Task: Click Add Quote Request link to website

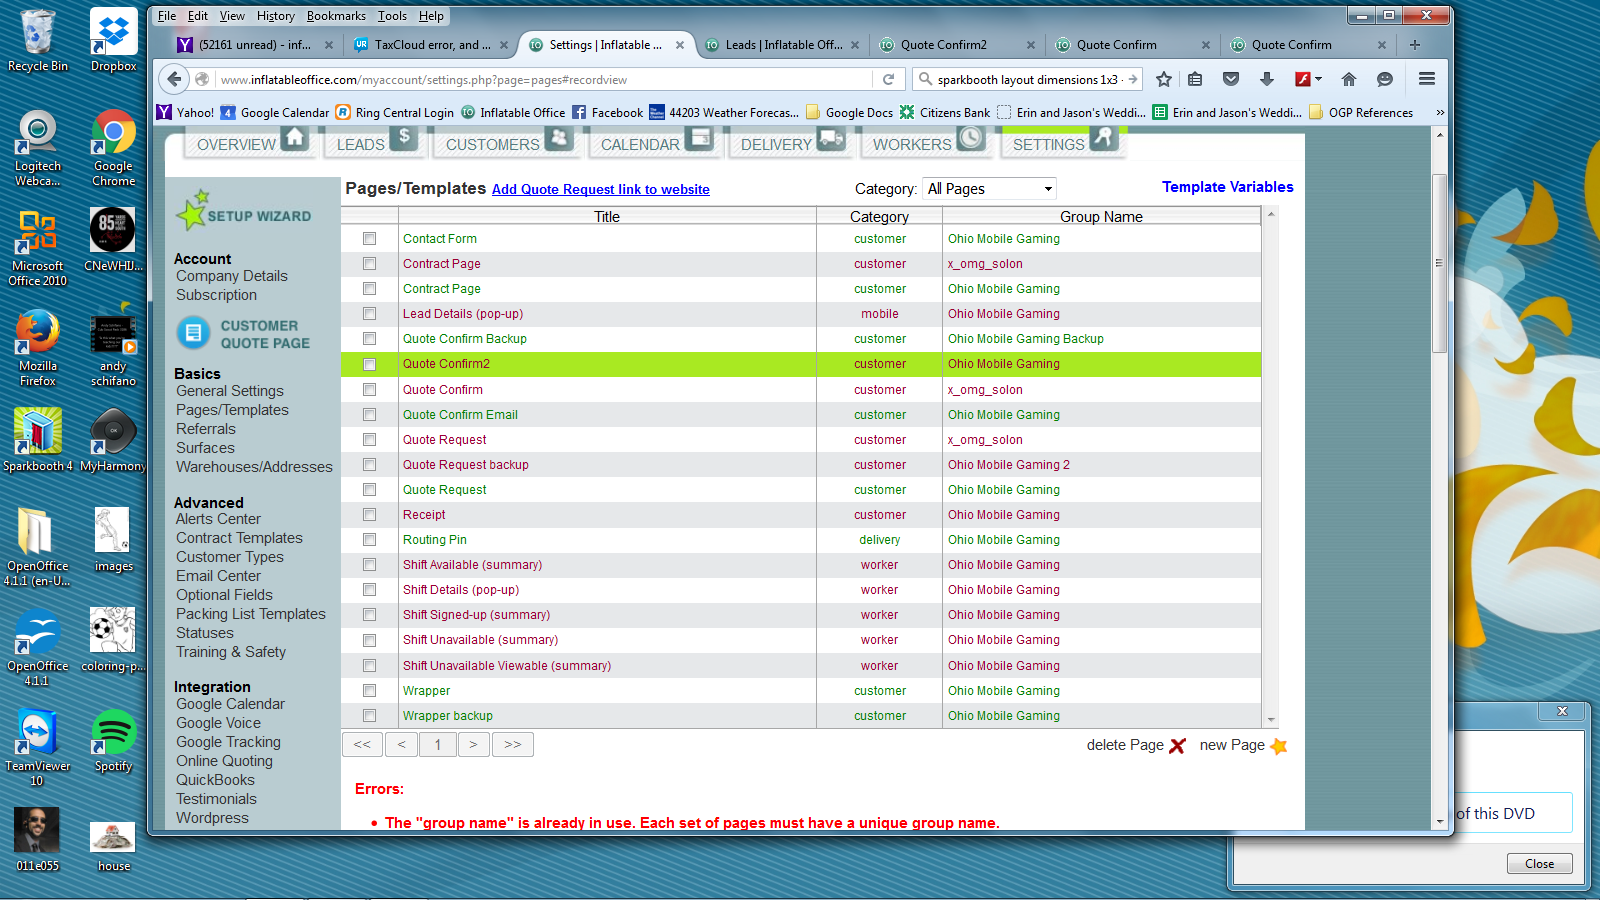Action: click(600, 190)
